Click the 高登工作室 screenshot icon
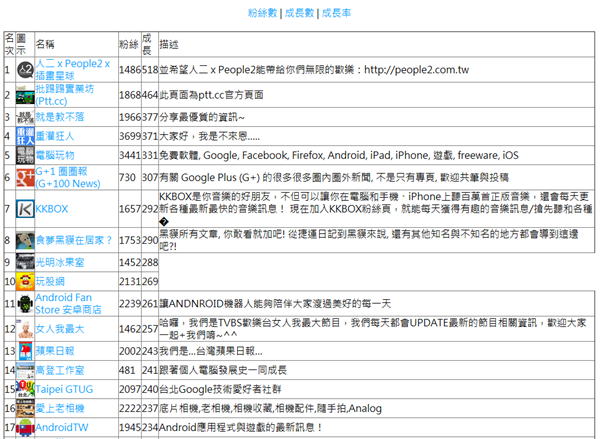 [25, 370]
